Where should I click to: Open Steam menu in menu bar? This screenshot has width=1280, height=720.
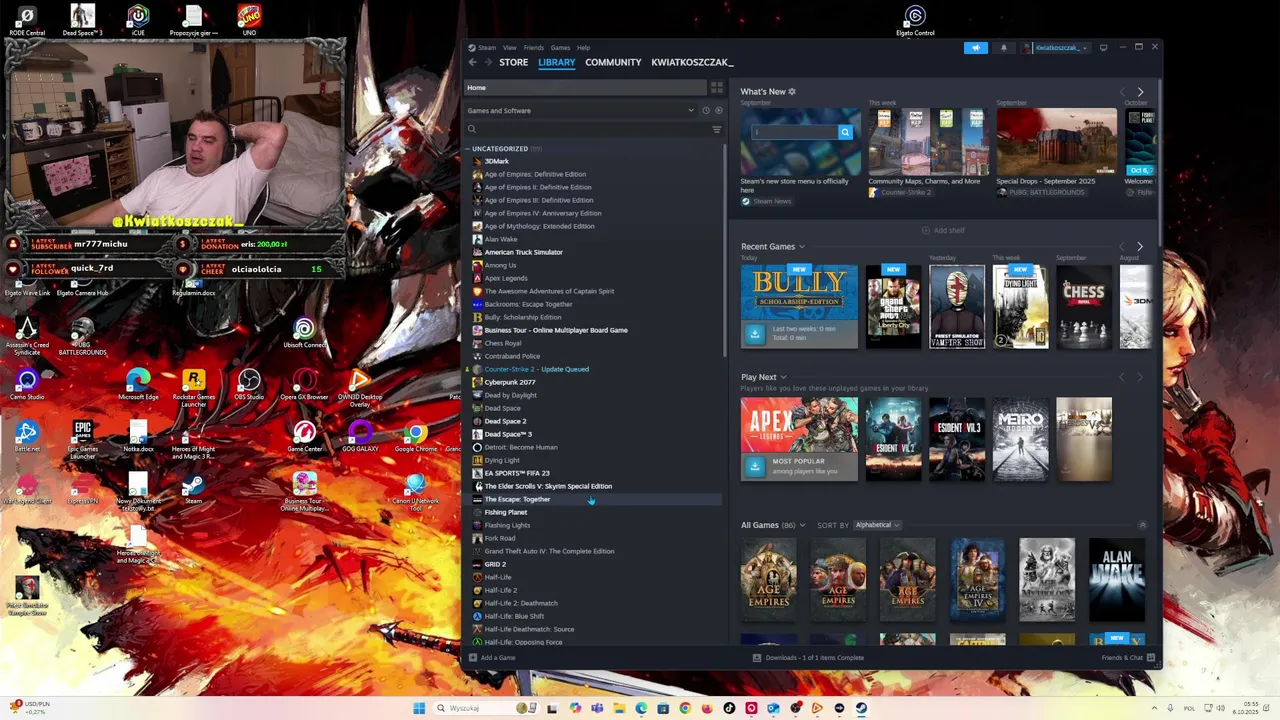tap(487, 47)
